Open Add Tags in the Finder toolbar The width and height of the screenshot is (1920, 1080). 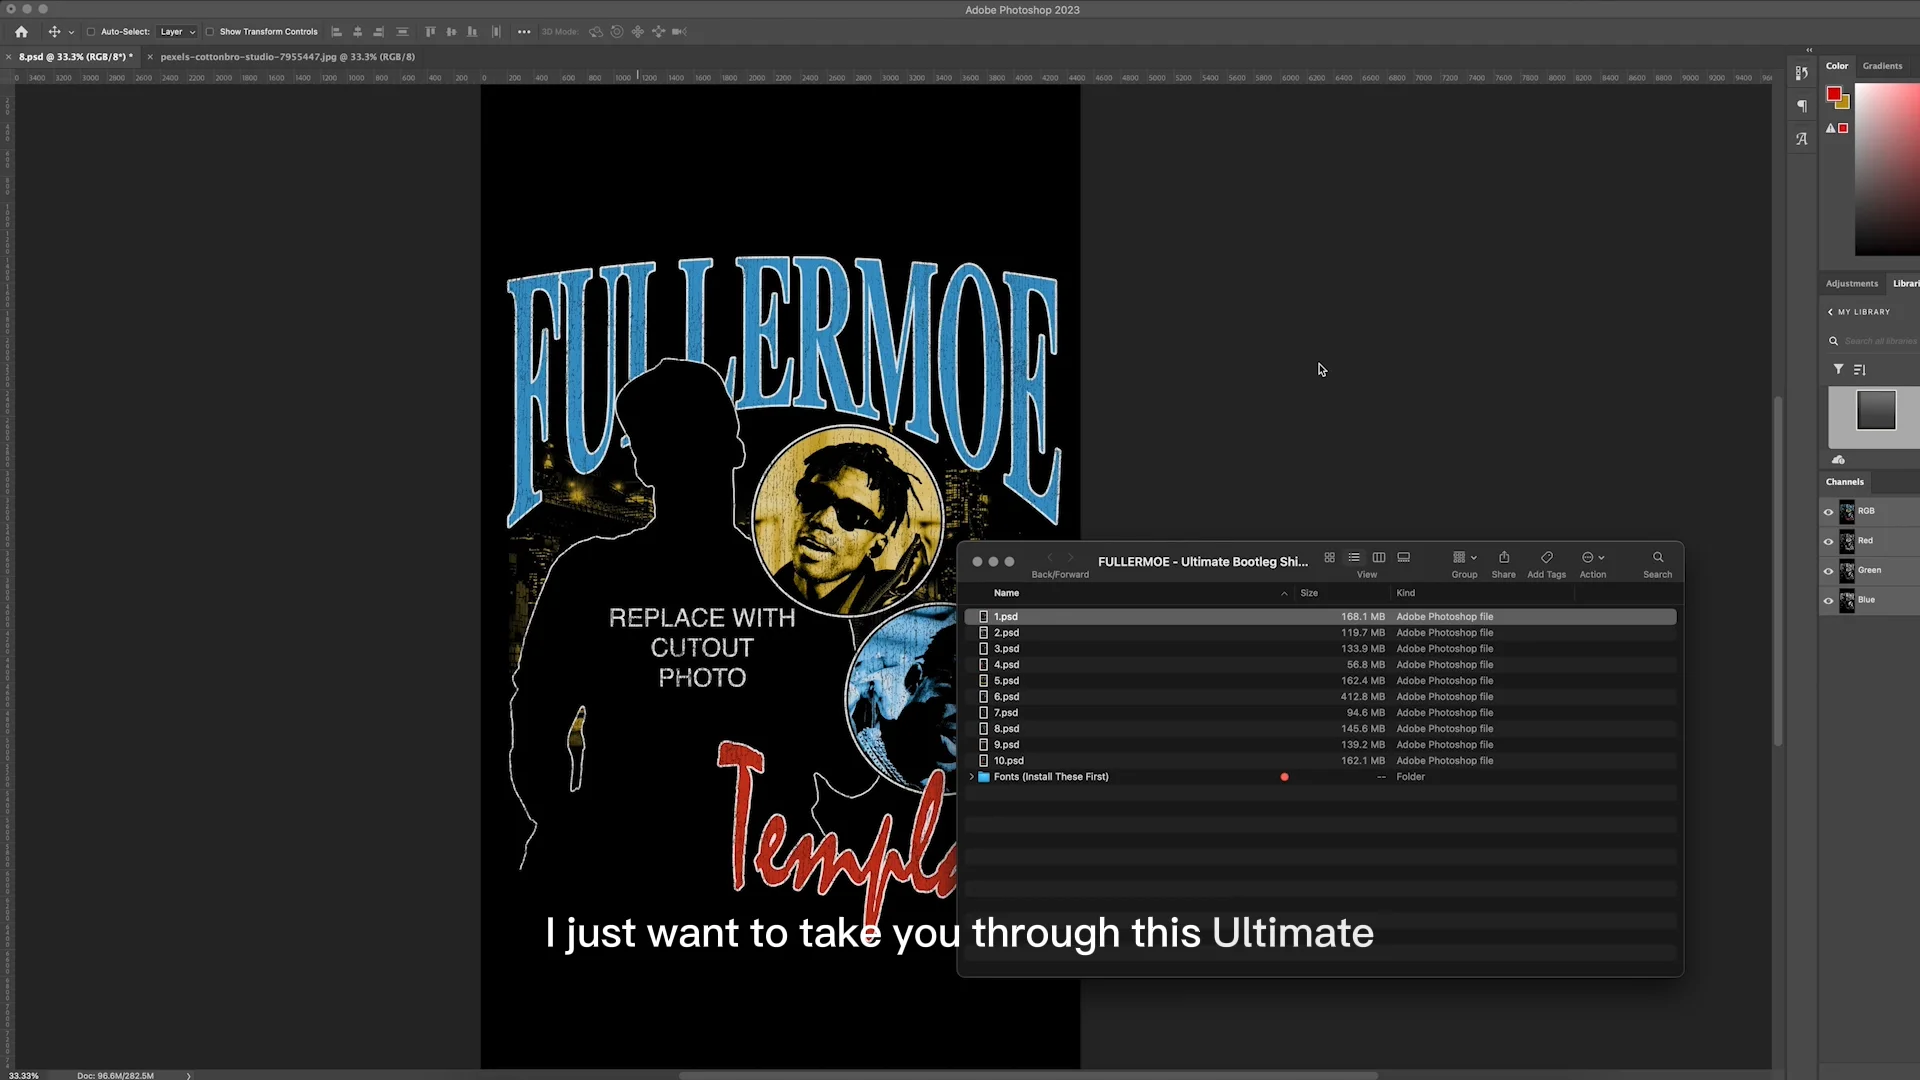click(x=1546, y=557)
